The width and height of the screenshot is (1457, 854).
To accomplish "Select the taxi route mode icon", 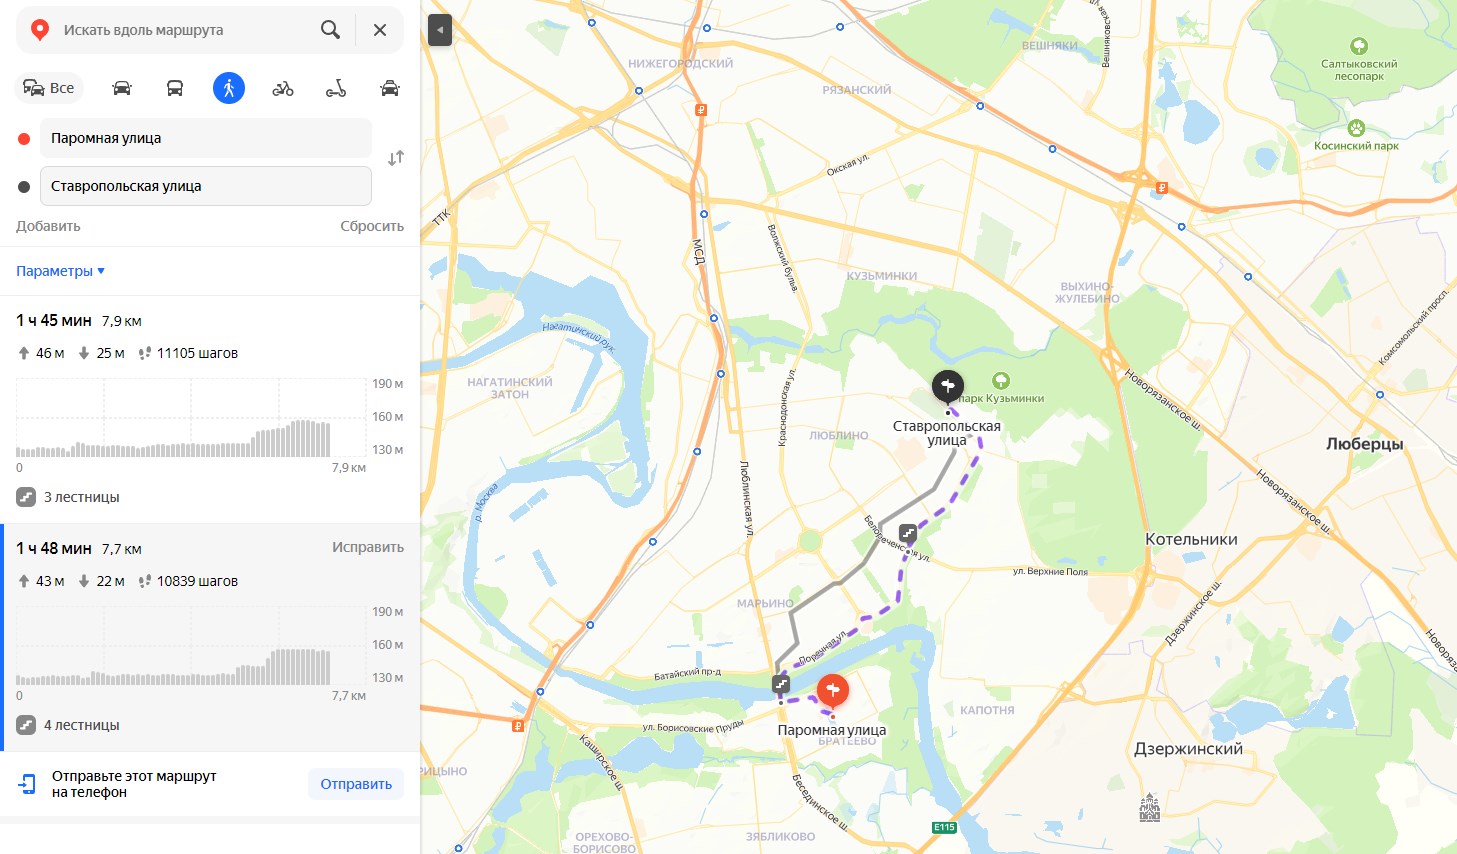I will (390, 88).
